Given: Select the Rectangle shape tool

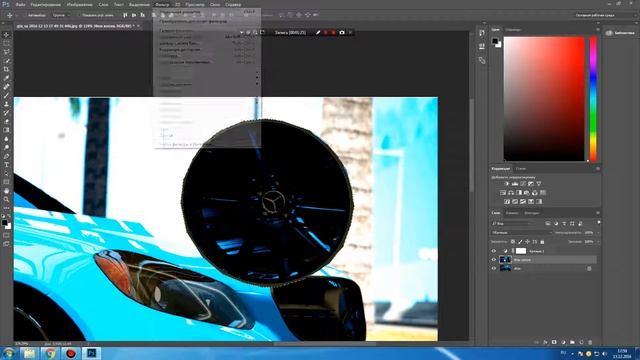Looking at the screenshot, I should tap(6, 182).
